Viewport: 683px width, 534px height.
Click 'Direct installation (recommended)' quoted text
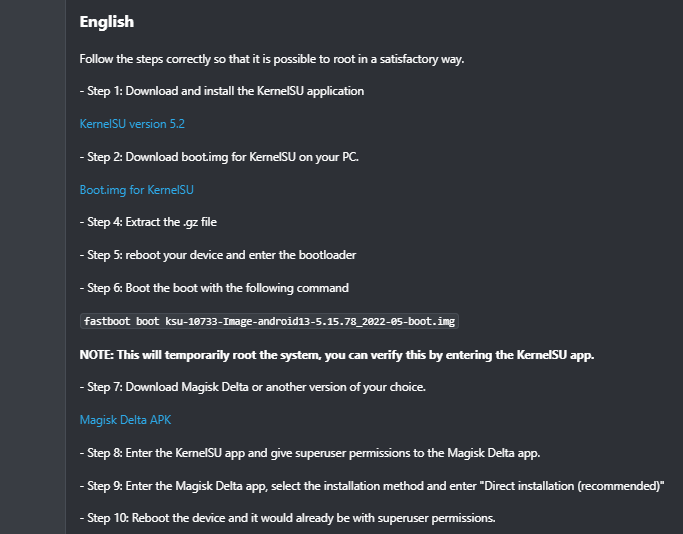click(x=574, y=486)
